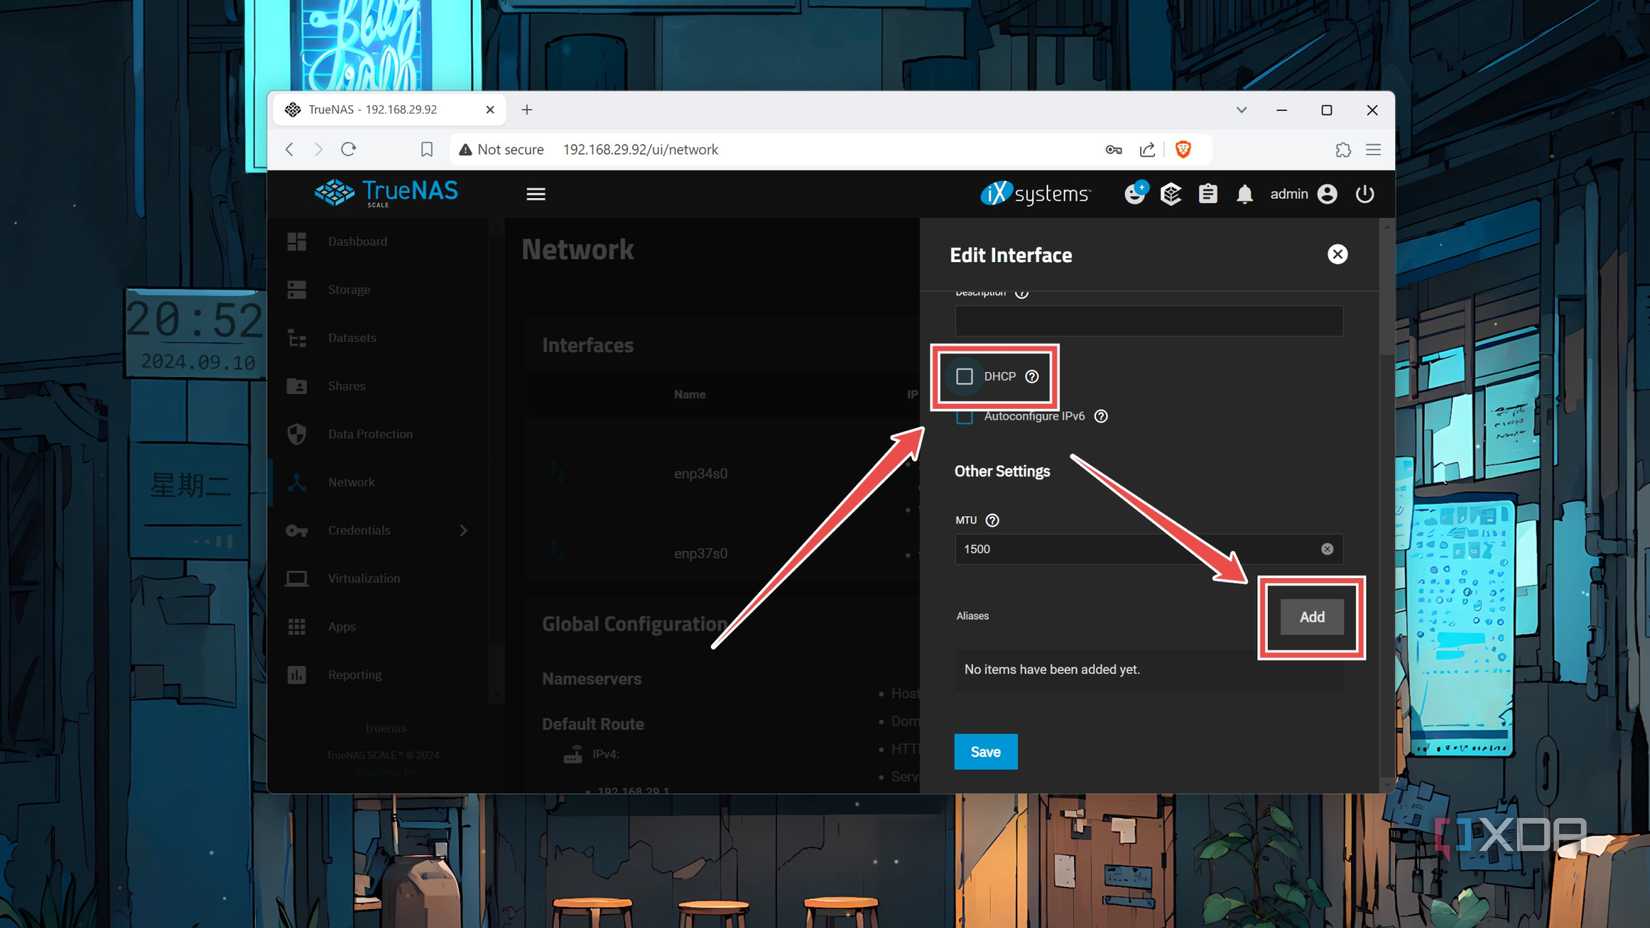The image size is (1650, 928).
Task: Click into the MTU input field
Action: [1148, 549]
